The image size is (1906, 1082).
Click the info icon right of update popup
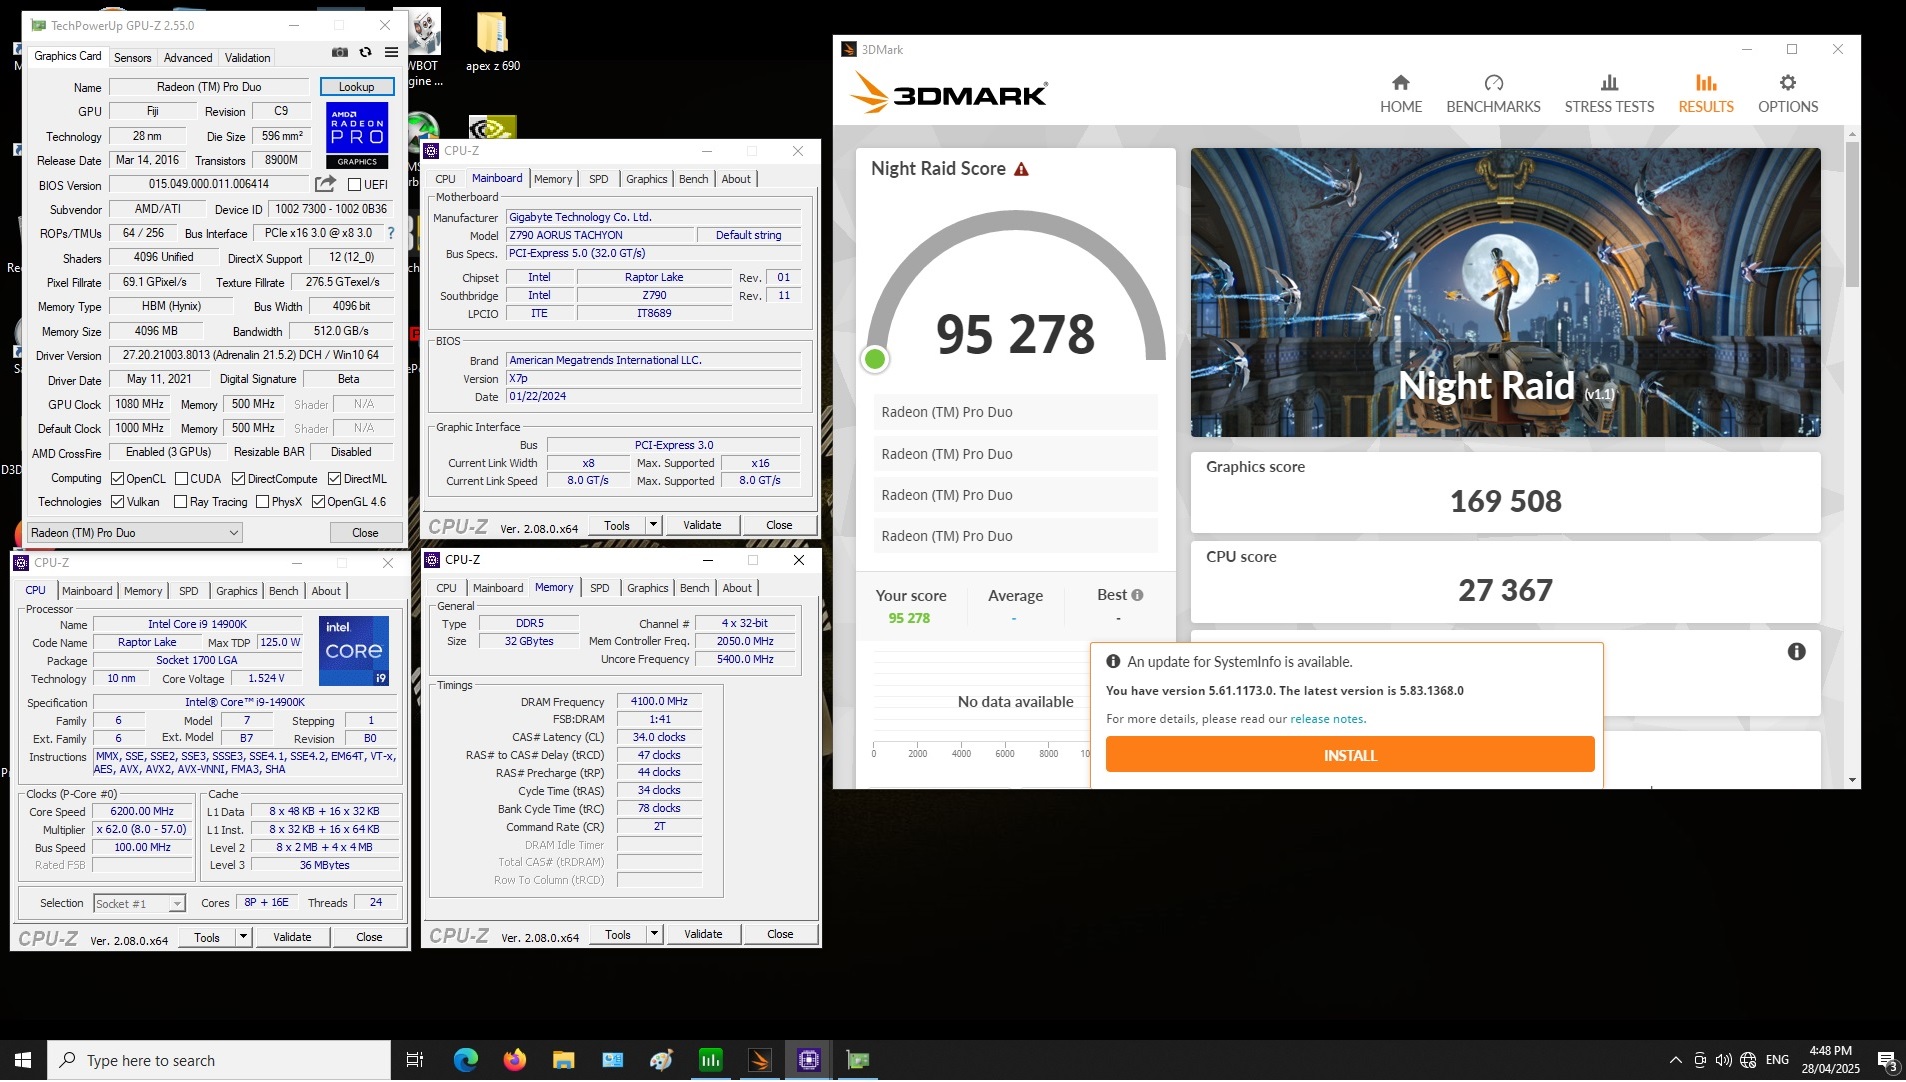[1796, 653]
